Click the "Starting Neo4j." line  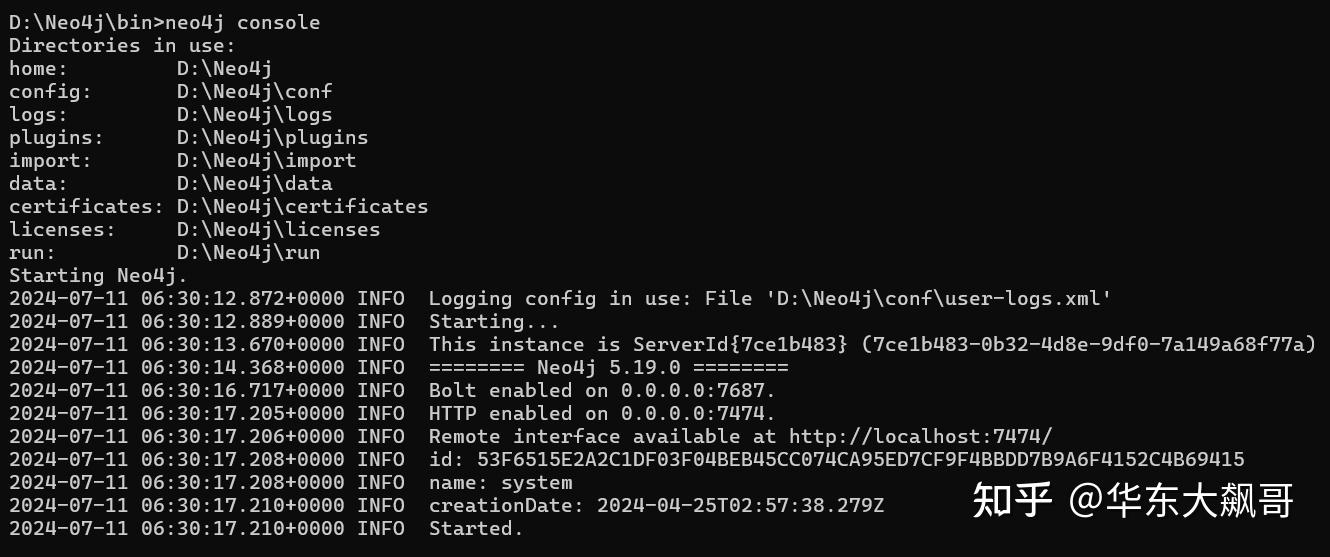click(x=98, y=275)
